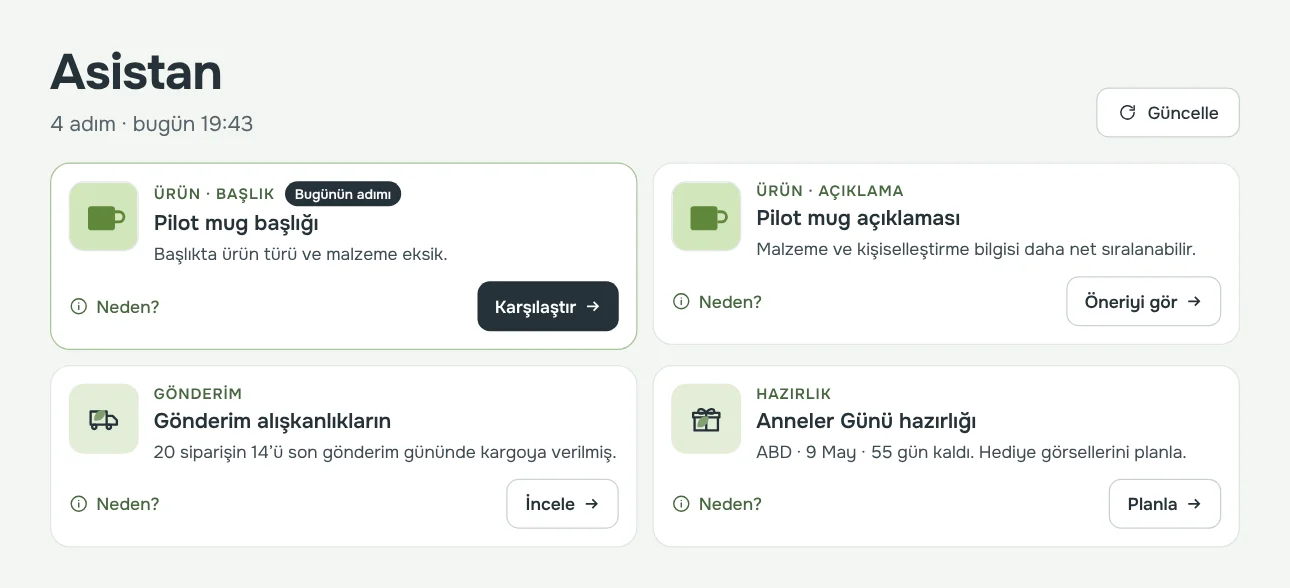The width and height of the screenshot is (1290, 588).
Task: Click info icon beside Neden? on Gönderim alışkanlıkların card
Action: (79, 504)
